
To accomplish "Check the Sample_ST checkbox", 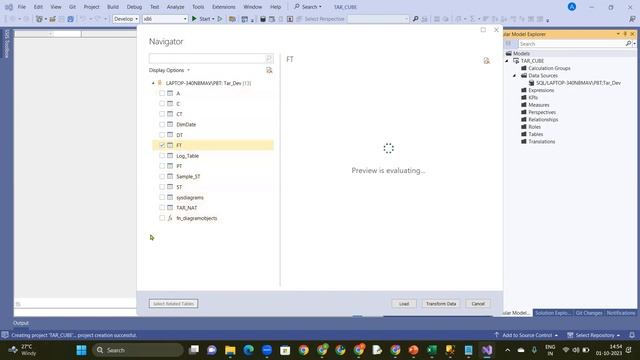I will [x=162, y=176].
